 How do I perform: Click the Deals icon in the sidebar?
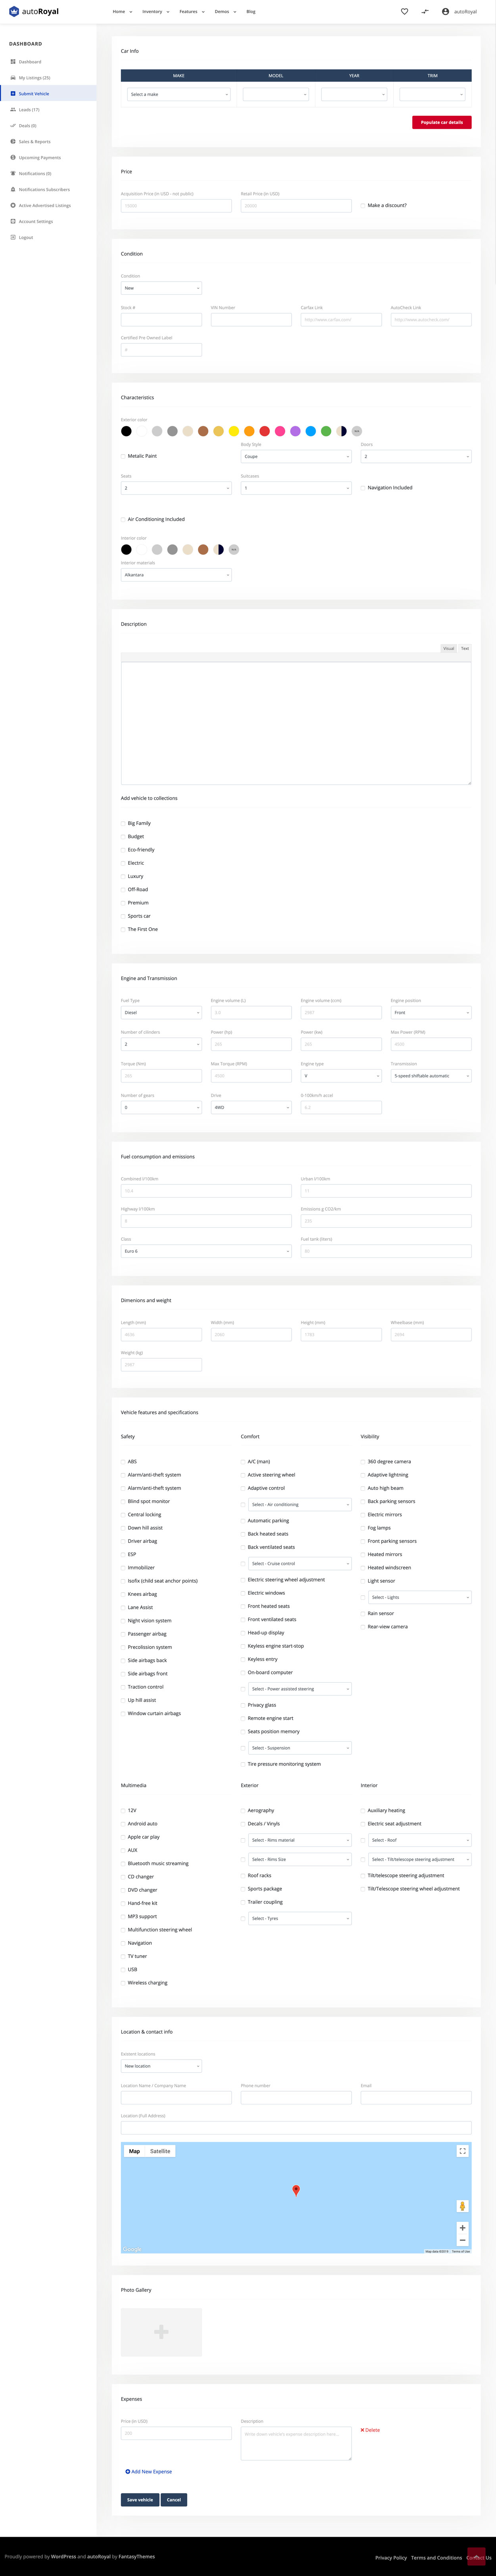pos(13,126)
